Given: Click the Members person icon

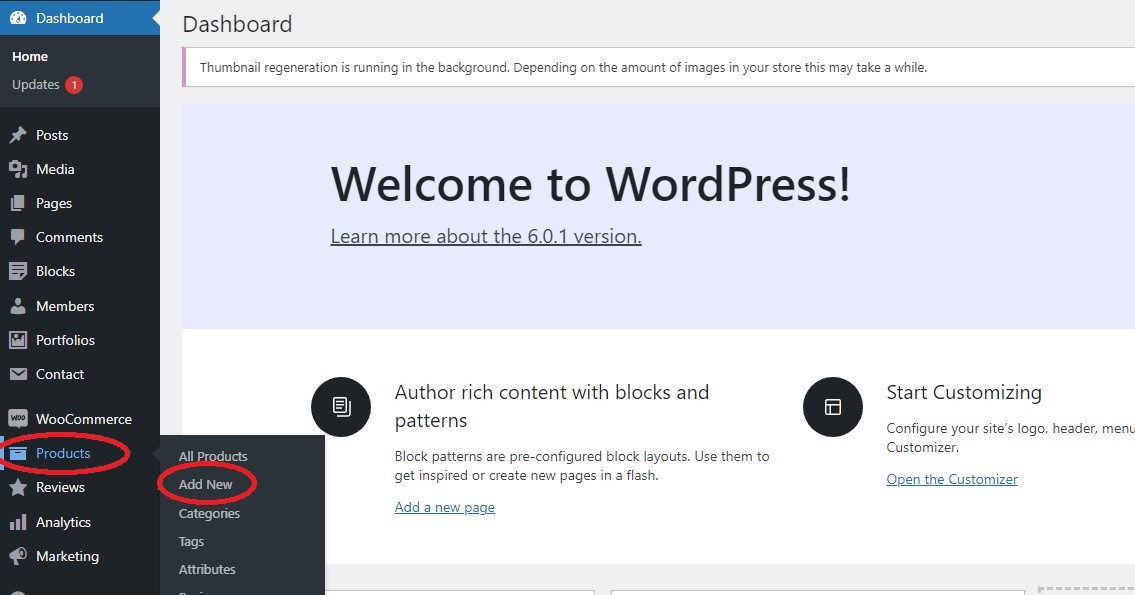Looking at the screenshot, I should click(18, 306).
